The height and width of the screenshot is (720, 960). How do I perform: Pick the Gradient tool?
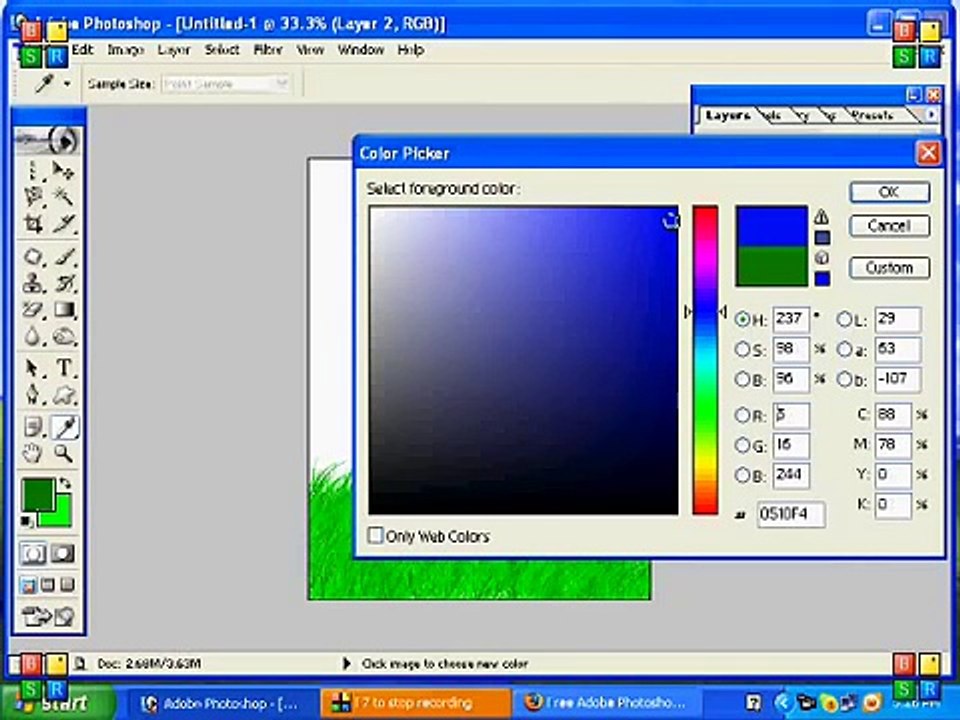click(x=64, y=310)
